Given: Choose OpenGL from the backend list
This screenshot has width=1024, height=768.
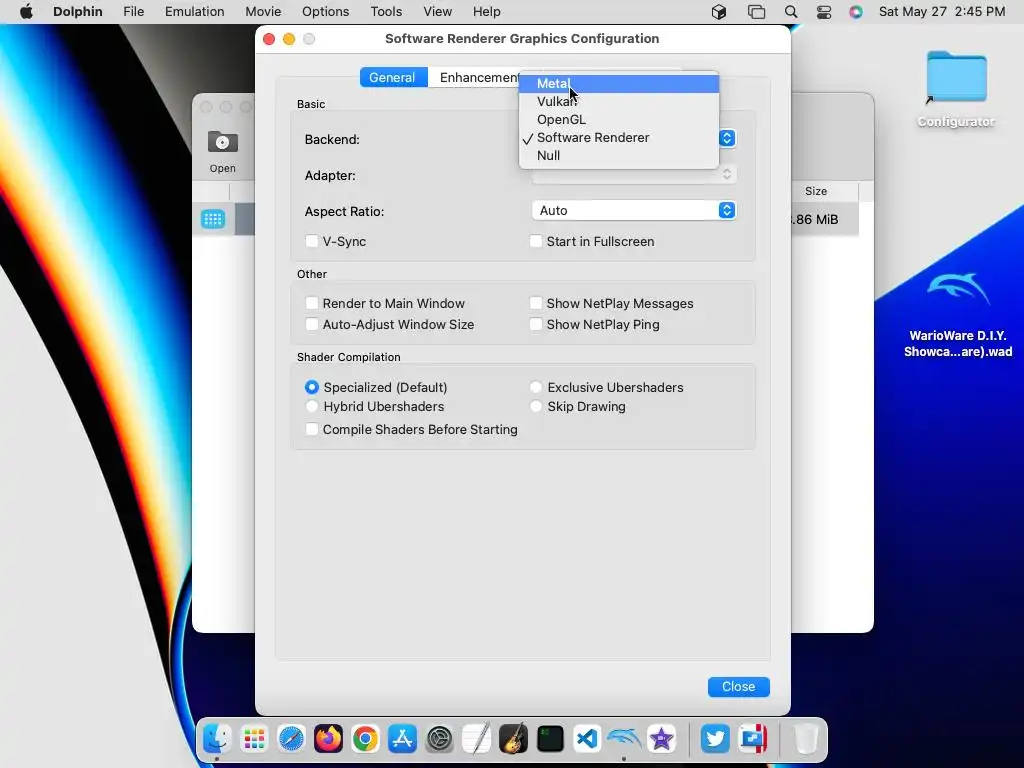Looking at the screenshot, I should tap(618, 120).
